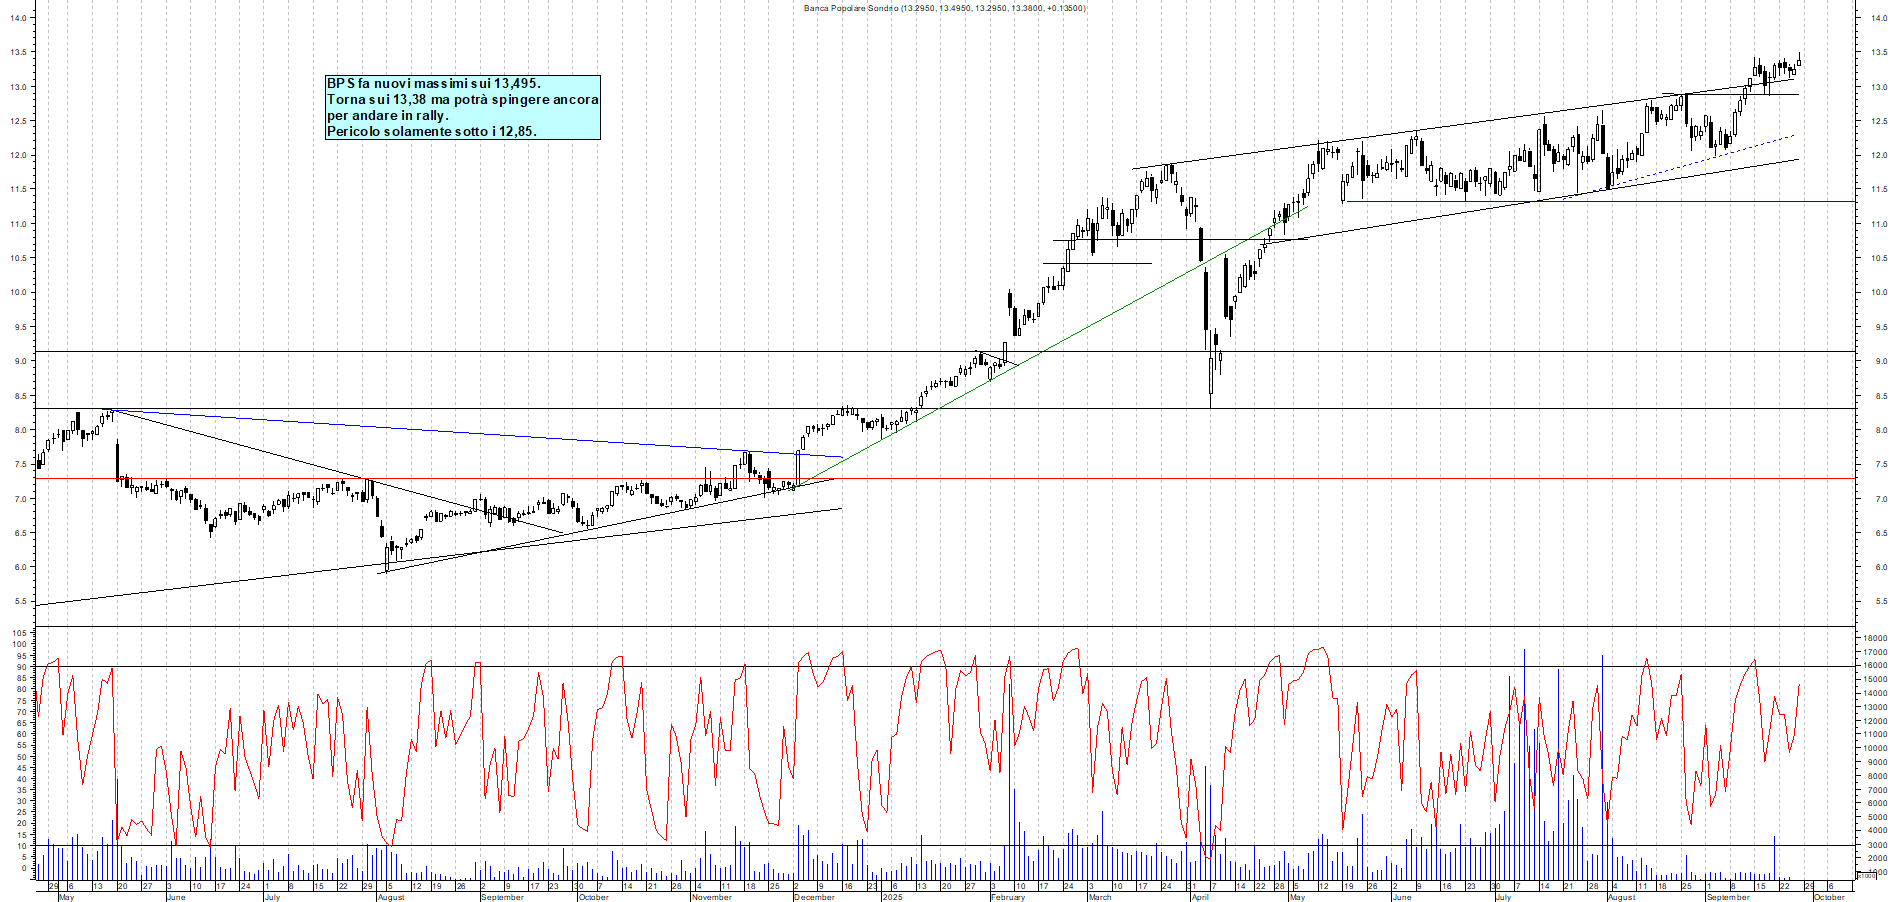Click the 12.0 label on right price axis
Screen dimensions: 1890x902
(1879, 155)
